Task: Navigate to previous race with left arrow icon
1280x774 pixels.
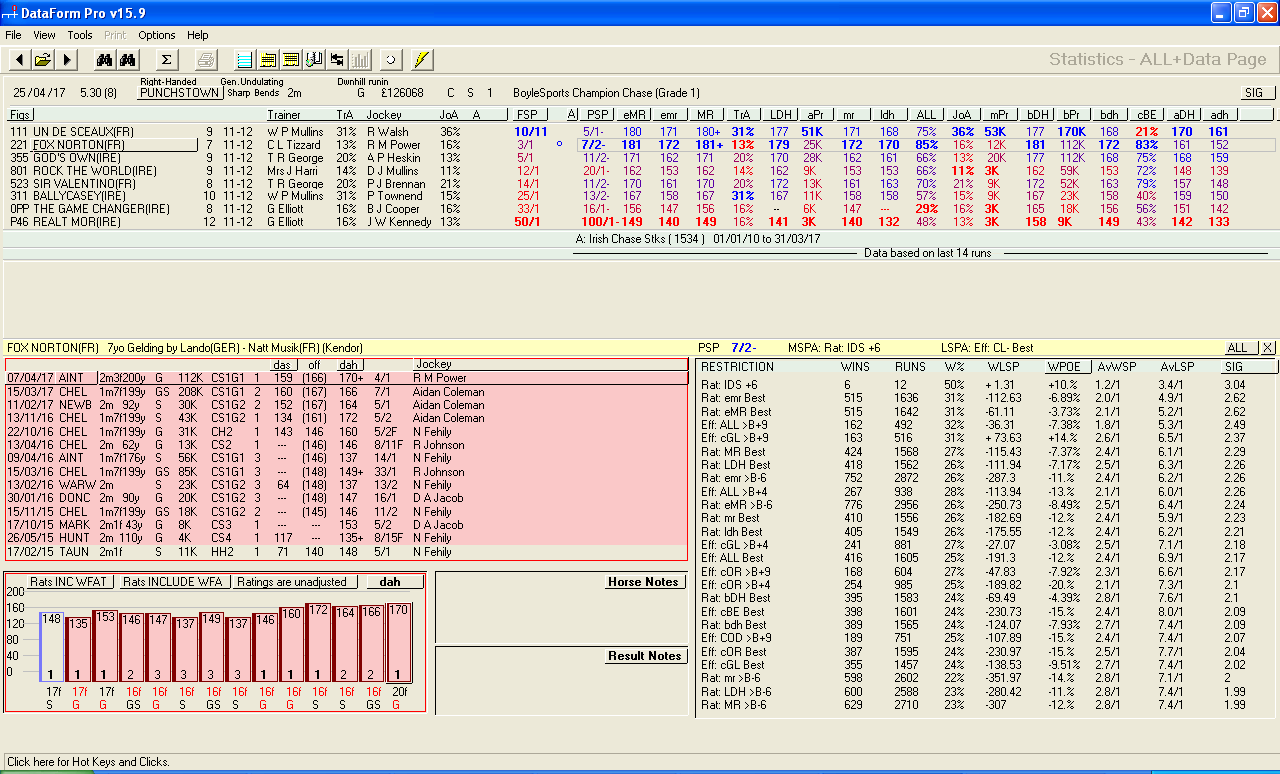Action: click(x=19, y=59)
